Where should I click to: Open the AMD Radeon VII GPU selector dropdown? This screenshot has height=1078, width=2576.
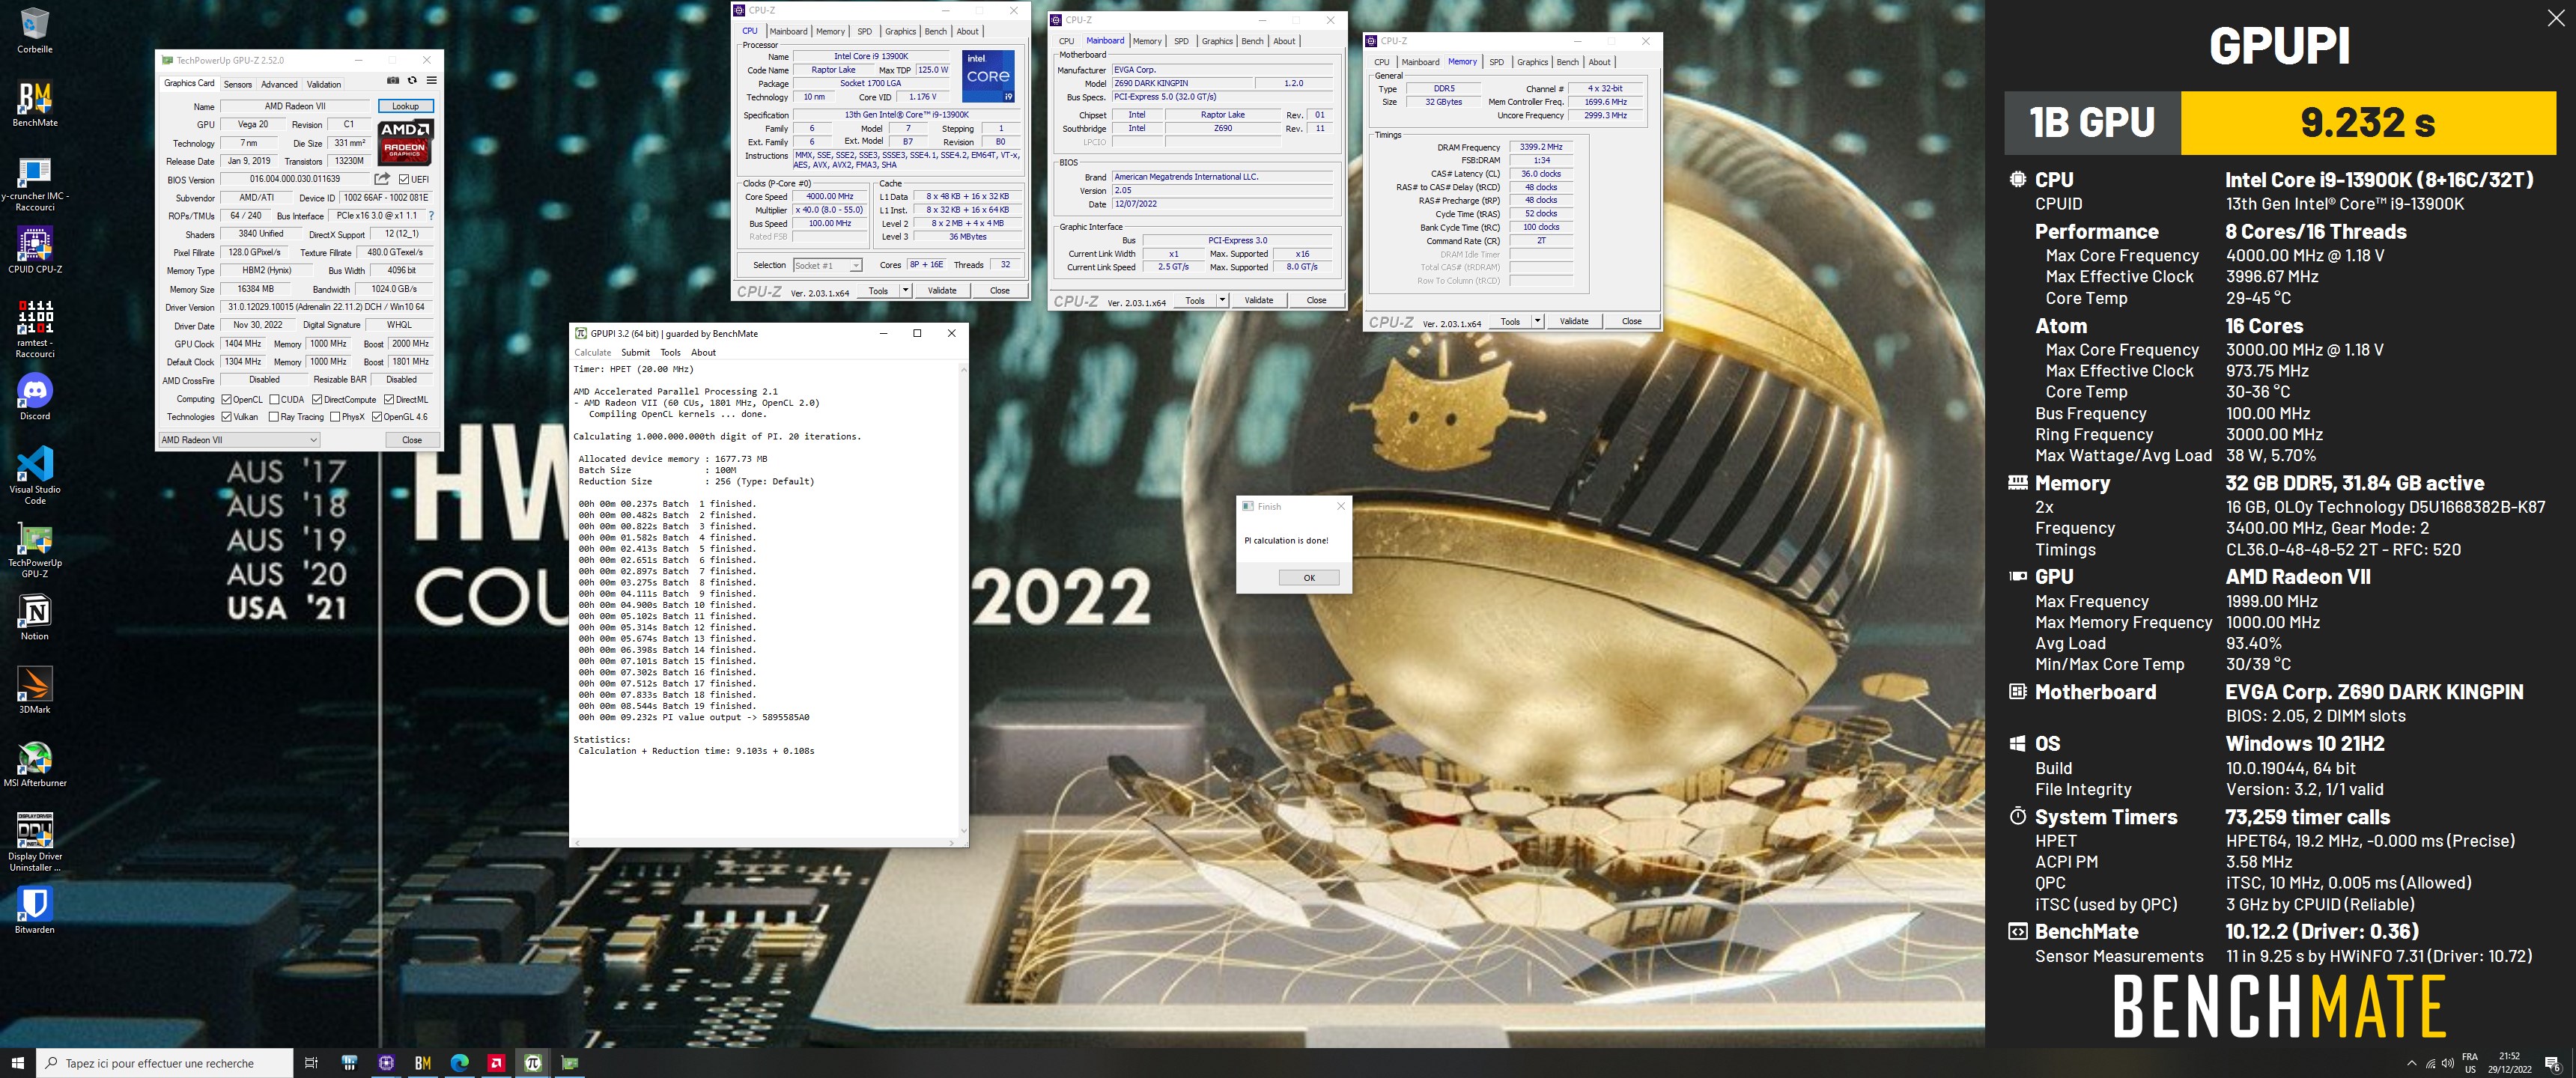(239, 440)
